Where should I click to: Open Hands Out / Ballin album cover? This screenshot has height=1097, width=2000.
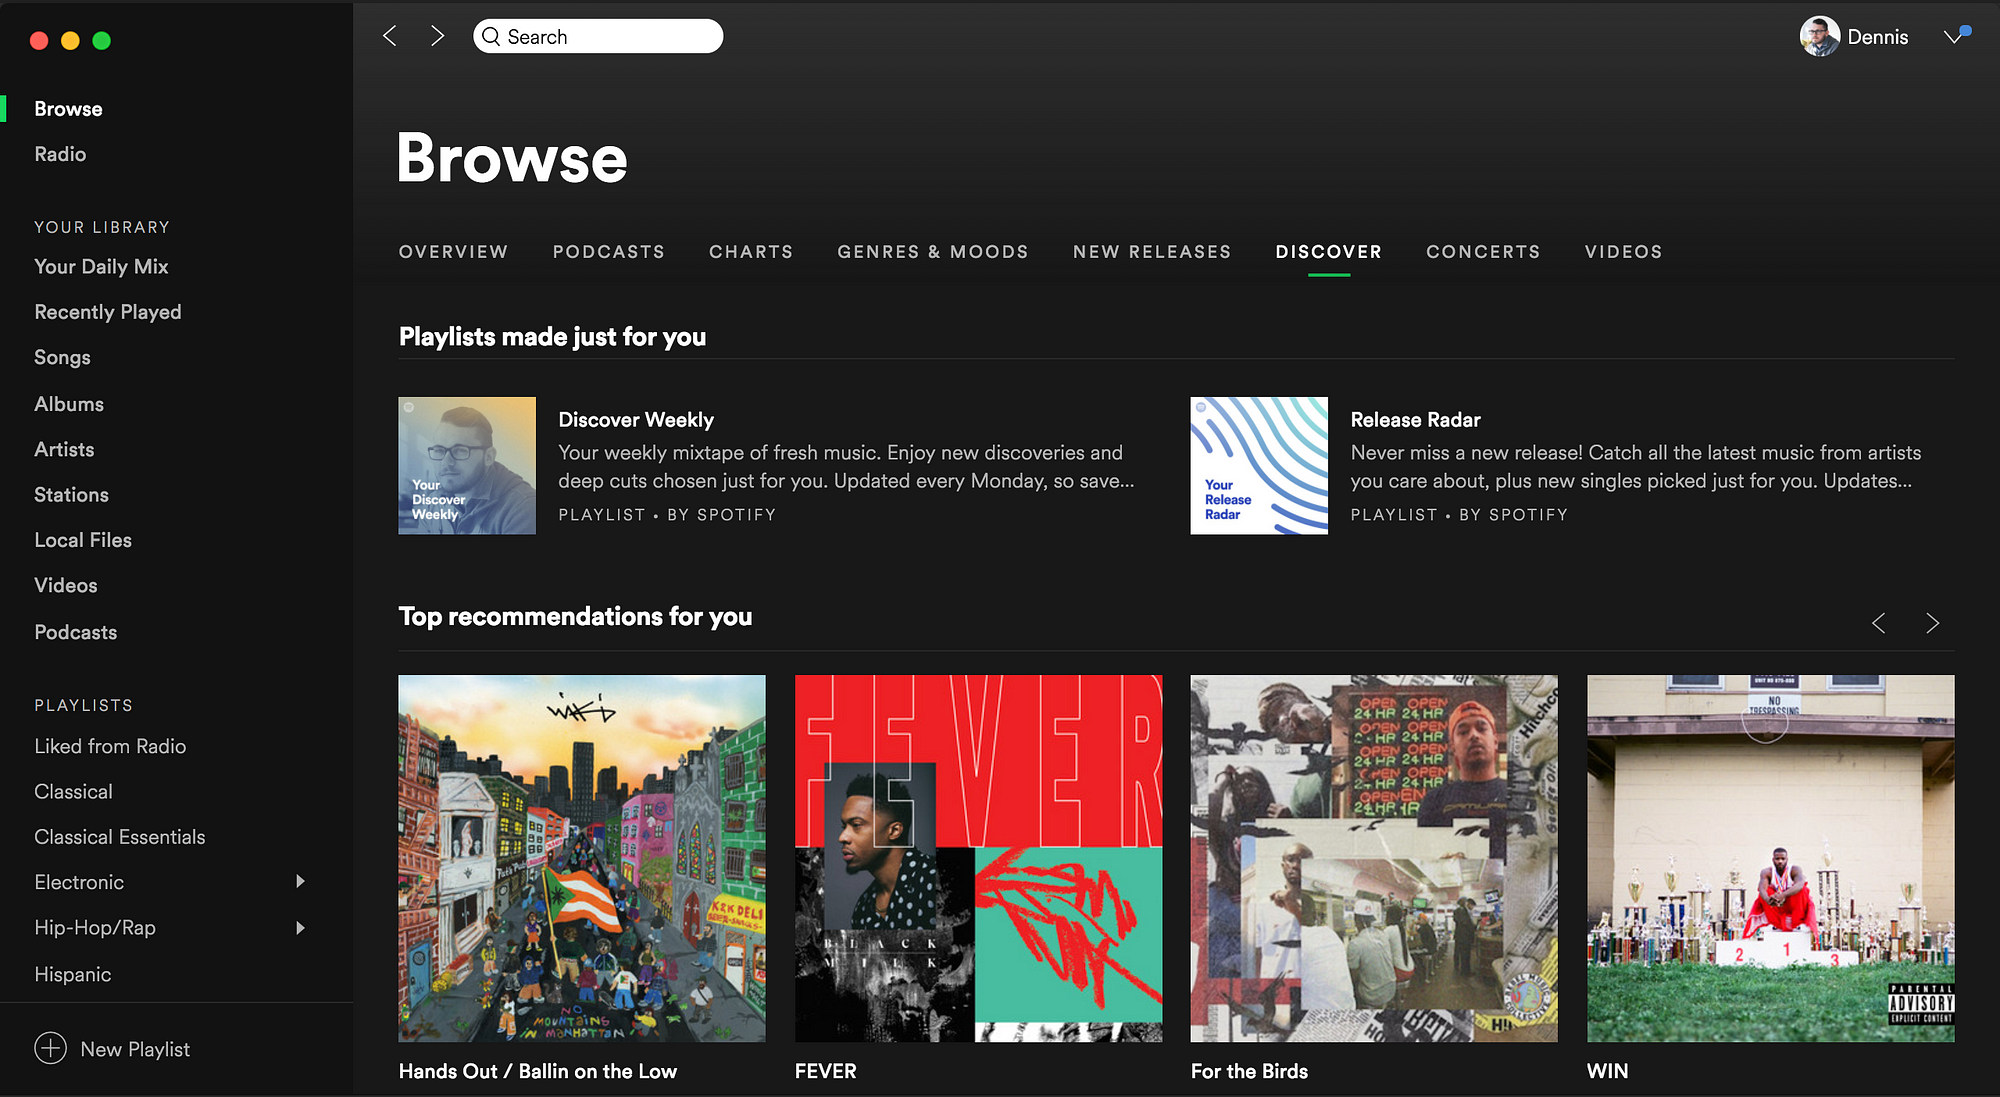click(582, 858)
